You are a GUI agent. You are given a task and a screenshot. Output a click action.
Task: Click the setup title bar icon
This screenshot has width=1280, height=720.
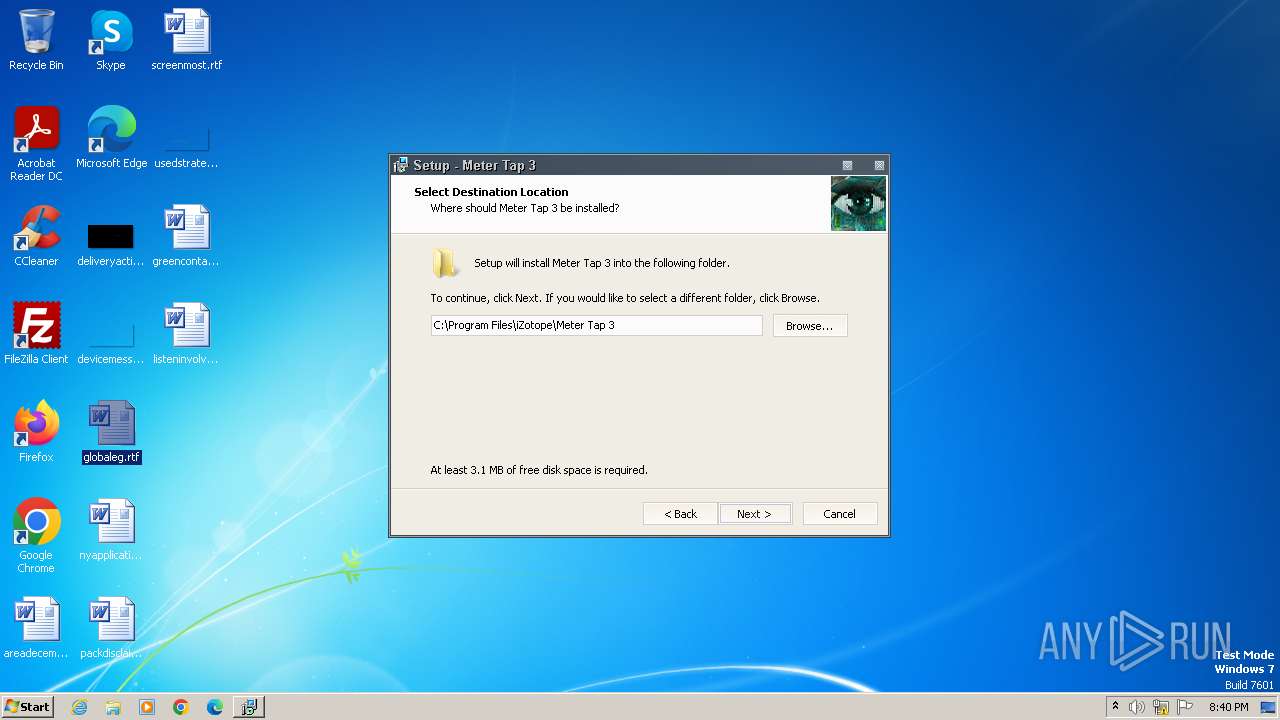tap(400, 165)
